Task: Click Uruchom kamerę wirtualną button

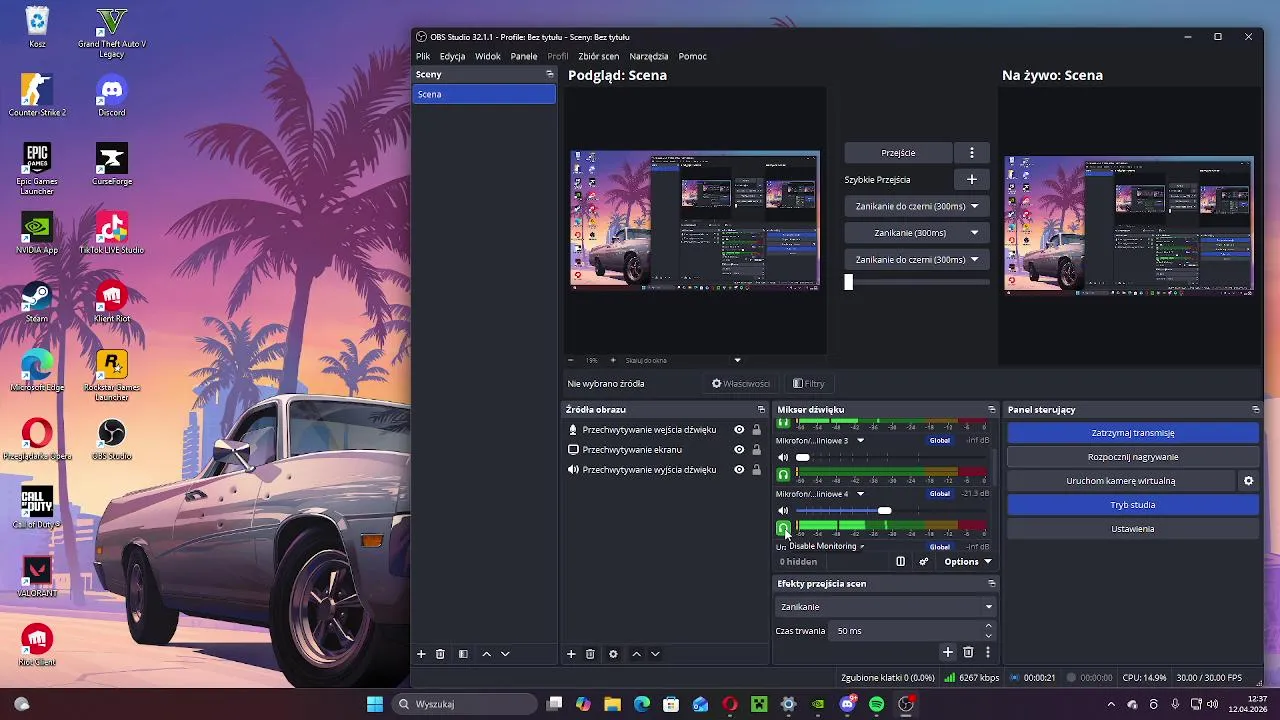Action: point(1120,481)
